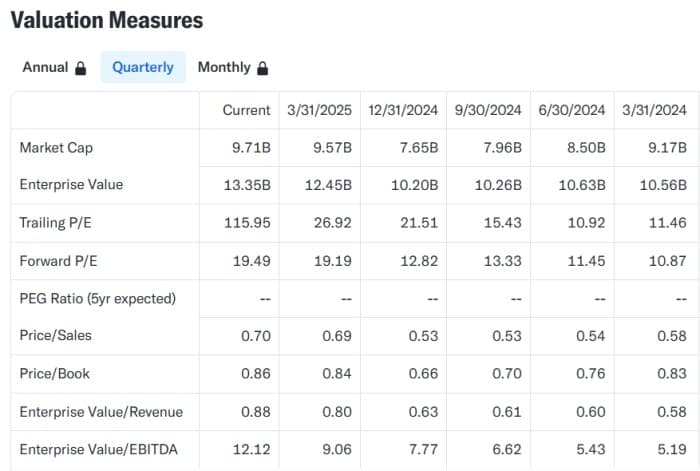Select the Quarterly tab
Screen dimensions: 700x471
[x=143, y=67]
